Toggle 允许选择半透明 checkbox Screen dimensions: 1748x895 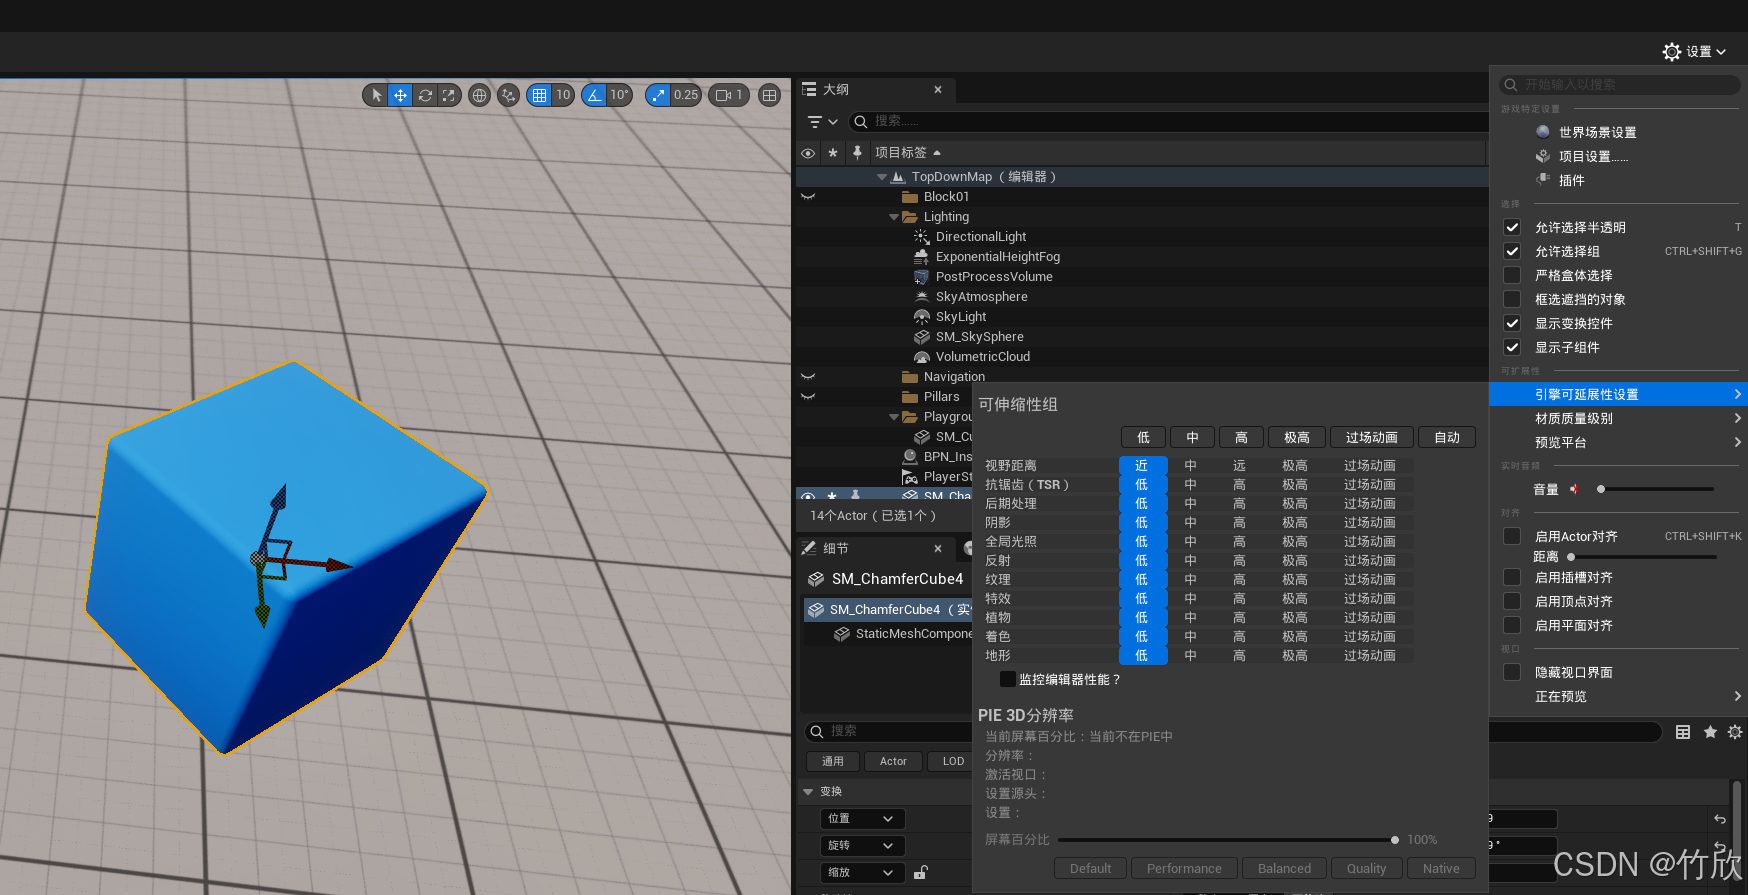(x=1512, y=227)
